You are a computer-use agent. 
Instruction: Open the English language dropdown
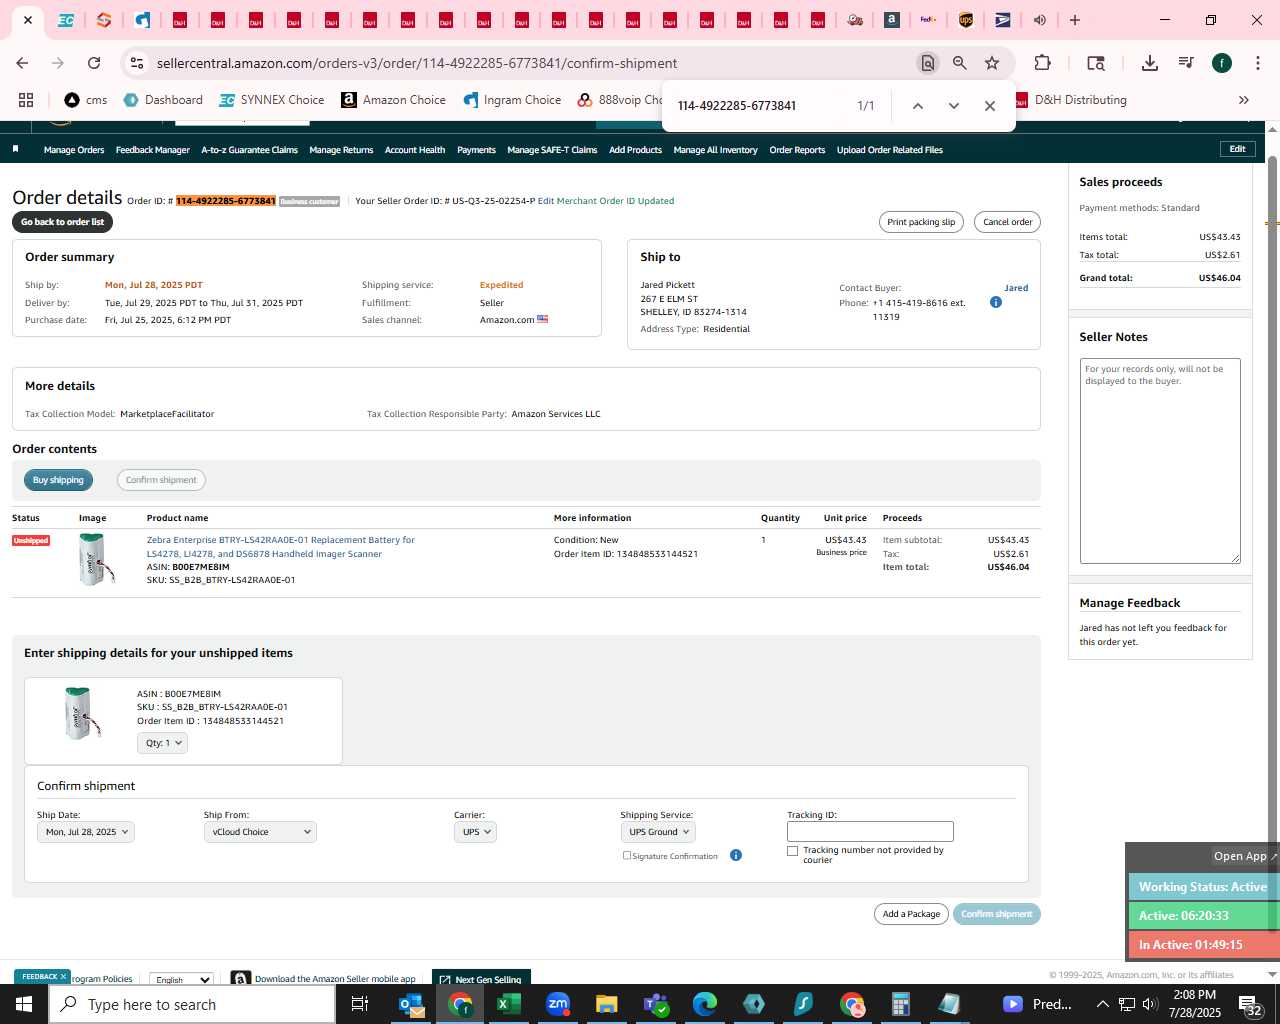pyautogui.click(x=181, y=979)
